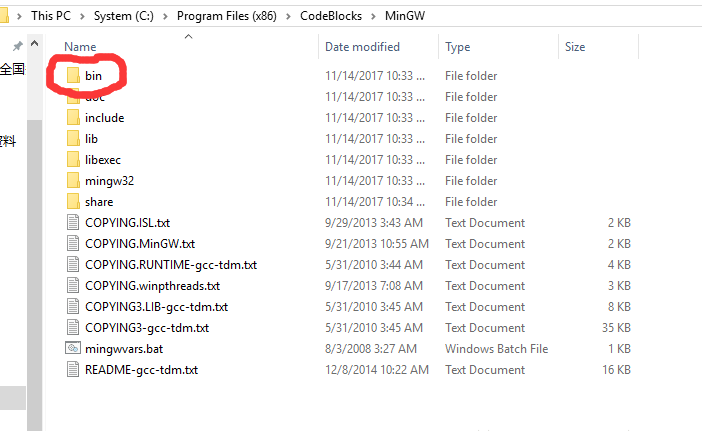The image size is (702, 431).
Task: Expand chevron after CodeBlocks breadcrumb
Action: pos(373,16)
